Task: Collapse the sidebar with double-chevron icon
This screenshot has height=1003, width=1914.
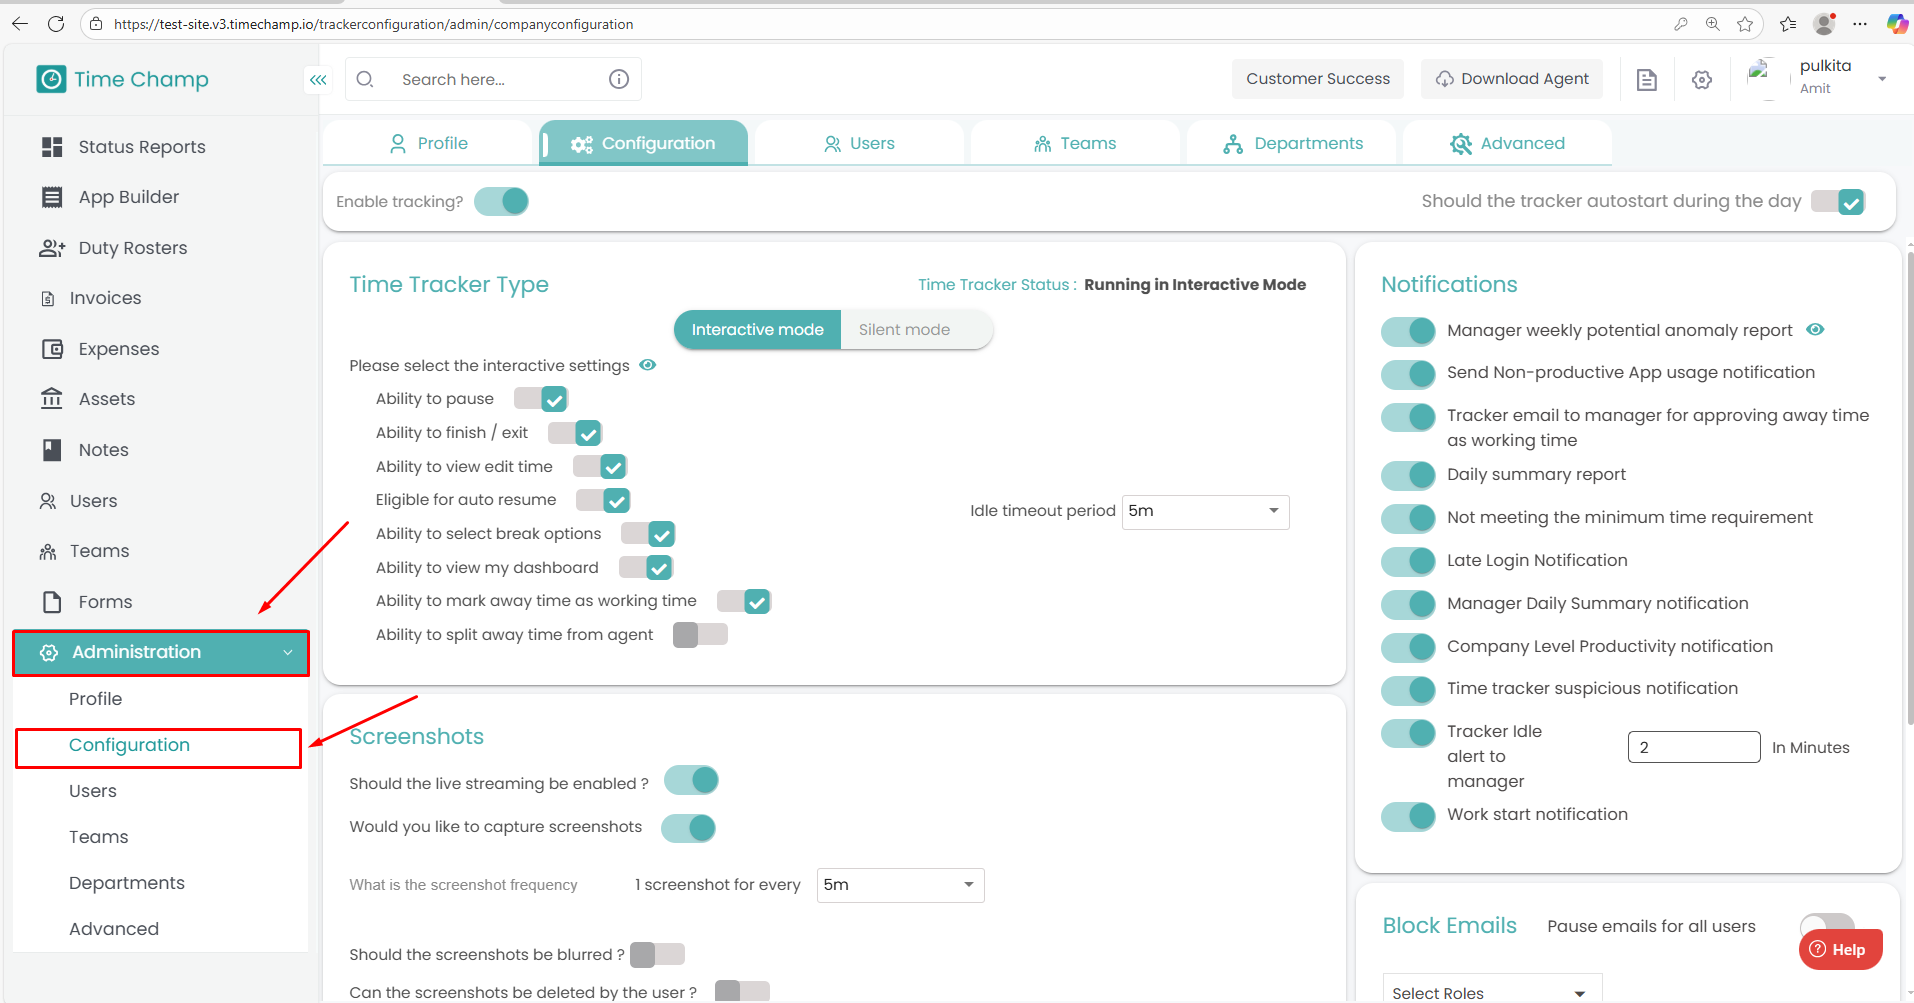Action: point(318,80)
